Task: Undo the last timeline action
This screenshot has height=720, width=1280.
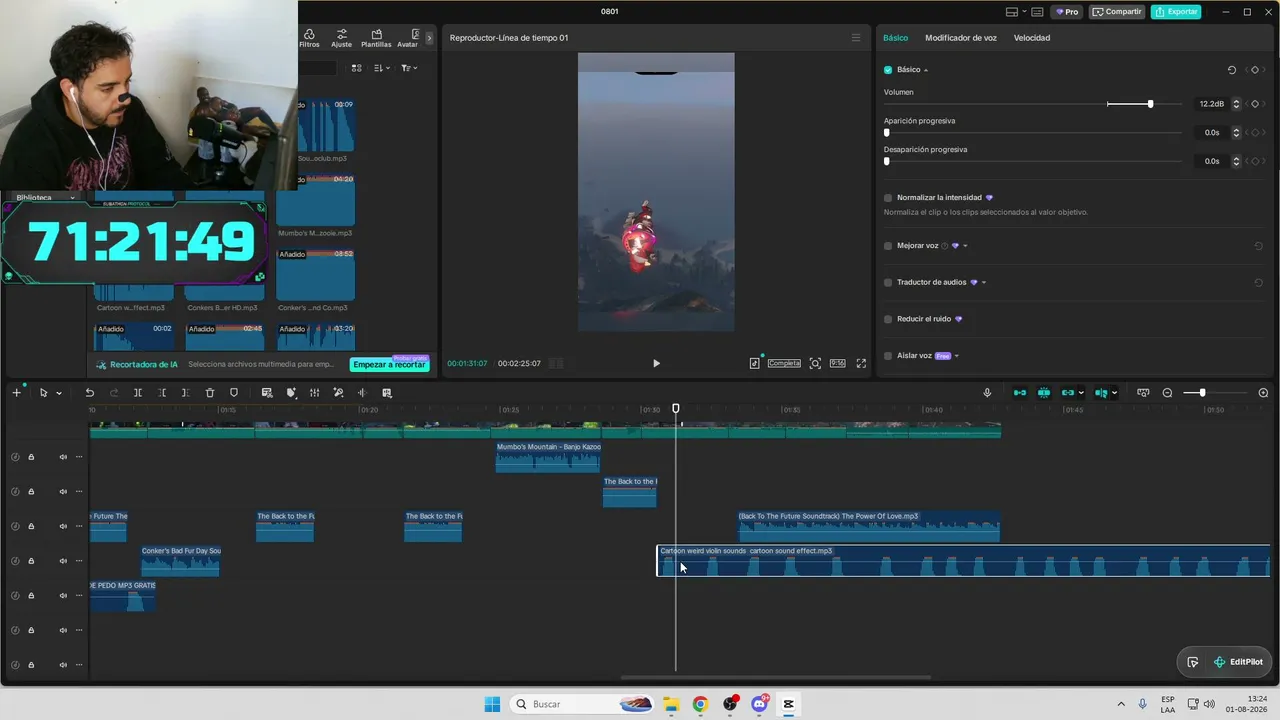Action: (x=89, y=393)
